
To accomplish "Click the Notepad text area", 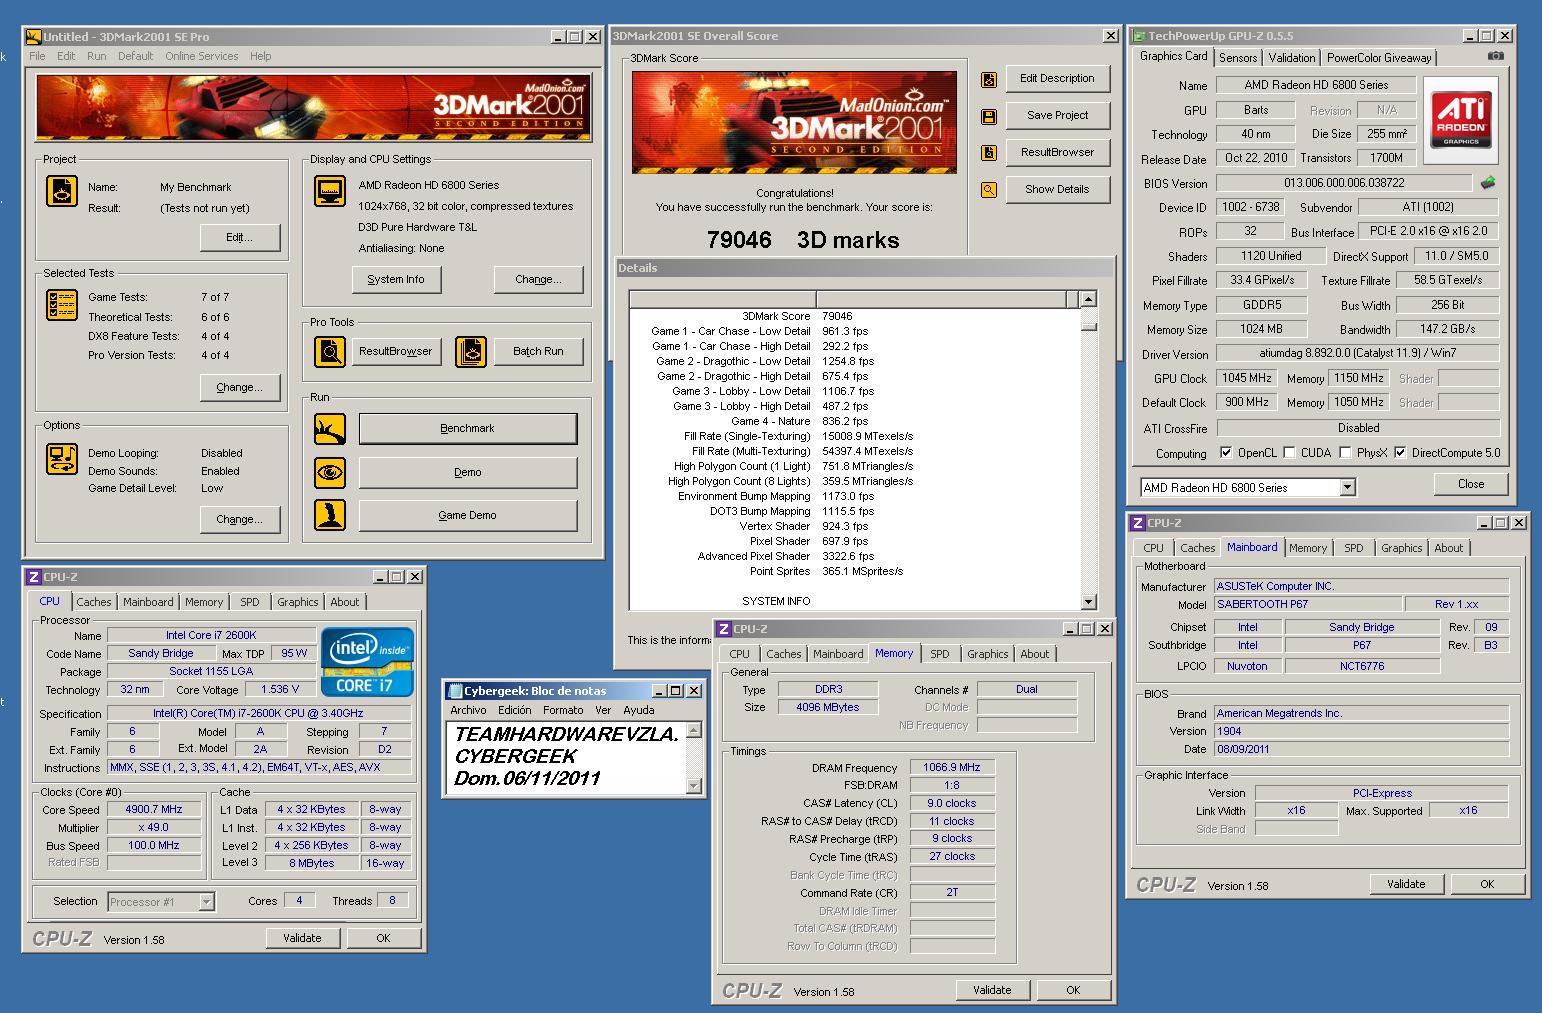I will 566,758.
